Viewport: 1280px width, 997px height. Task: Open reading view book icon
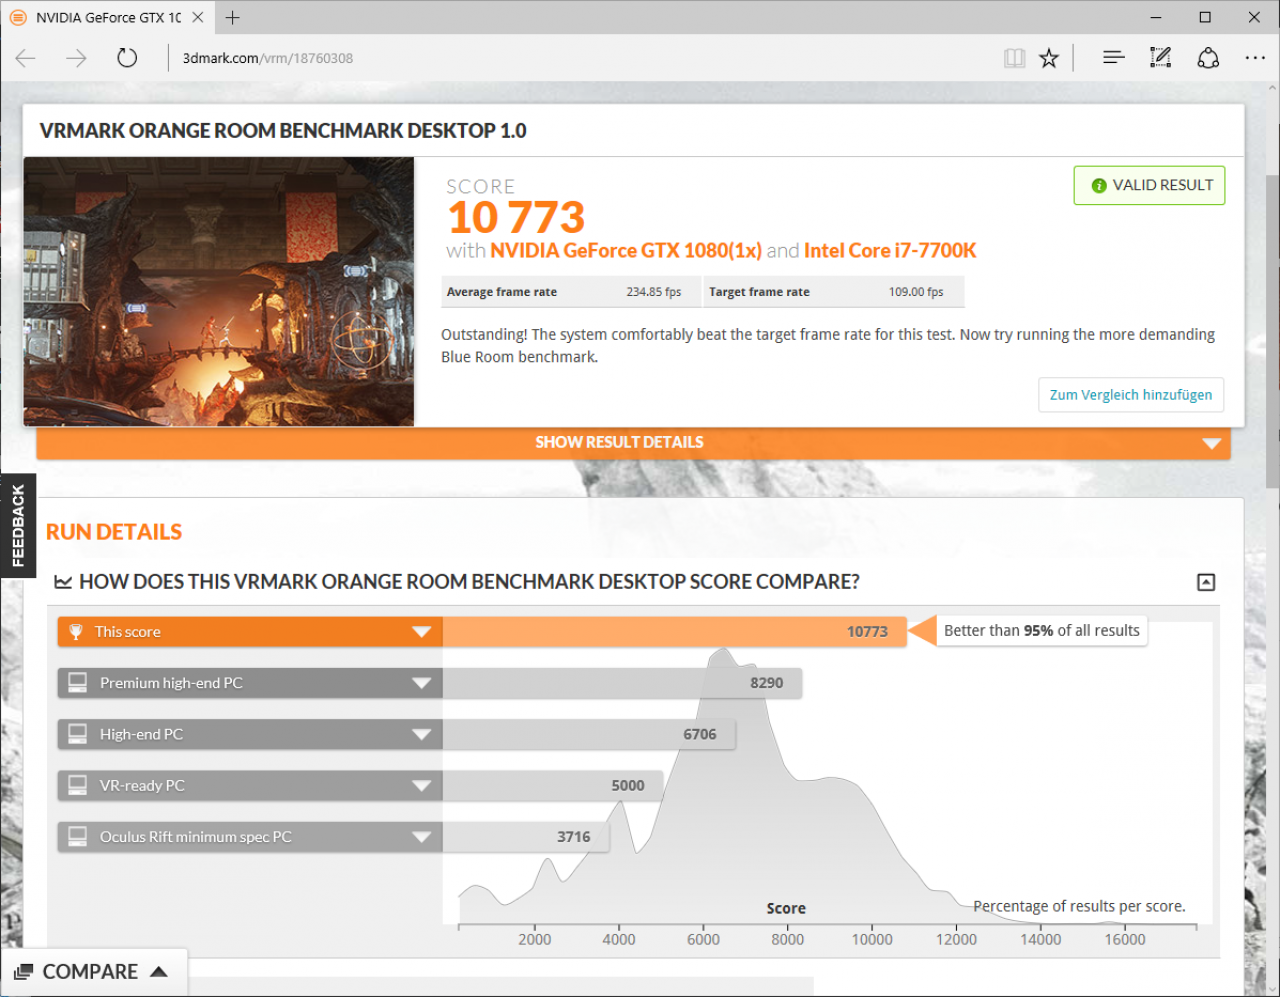(x=1014, y=58)
